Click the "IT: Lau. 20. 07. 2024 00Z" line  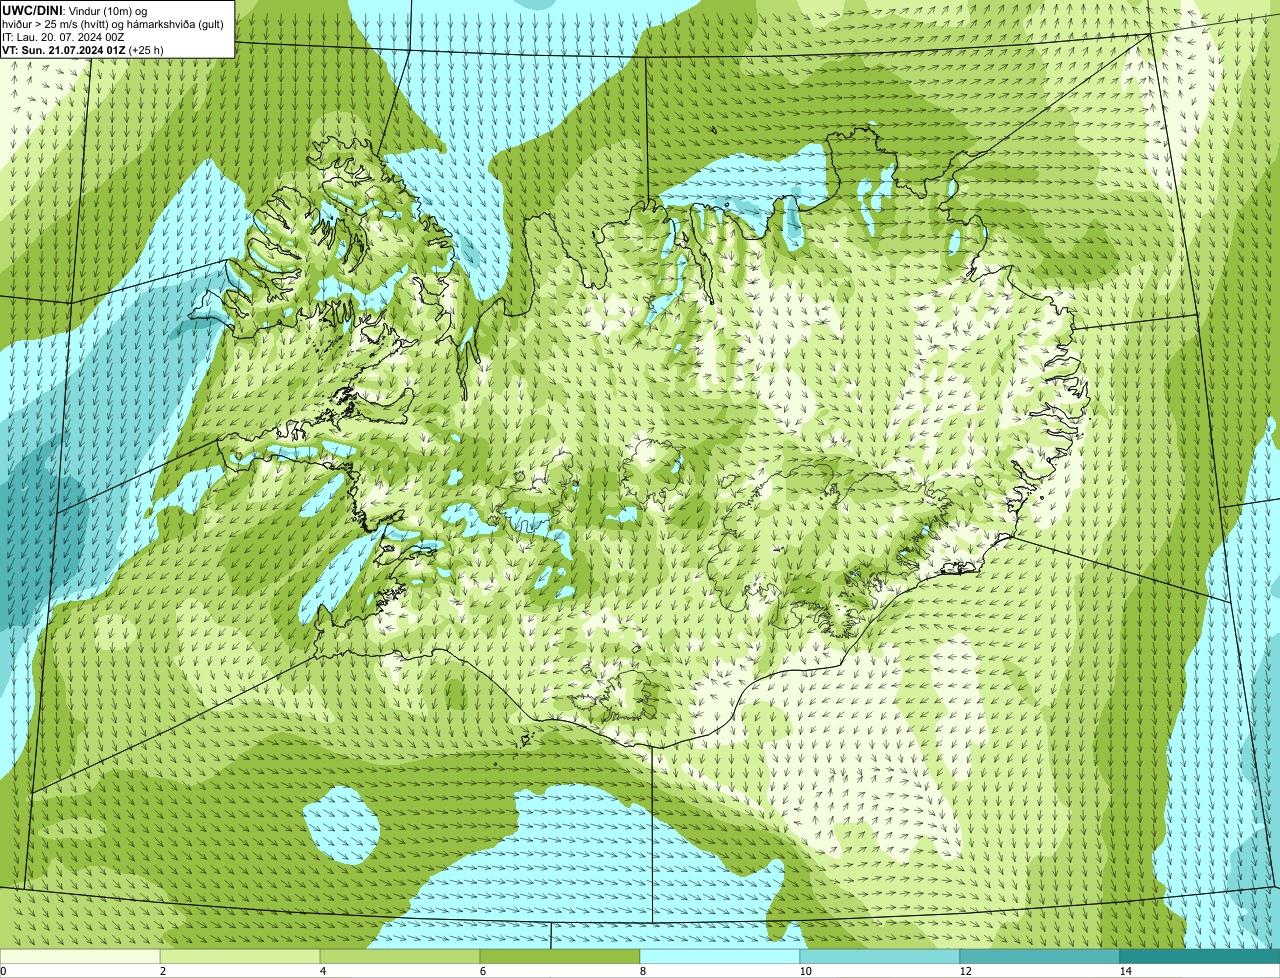tap(63, 36)
